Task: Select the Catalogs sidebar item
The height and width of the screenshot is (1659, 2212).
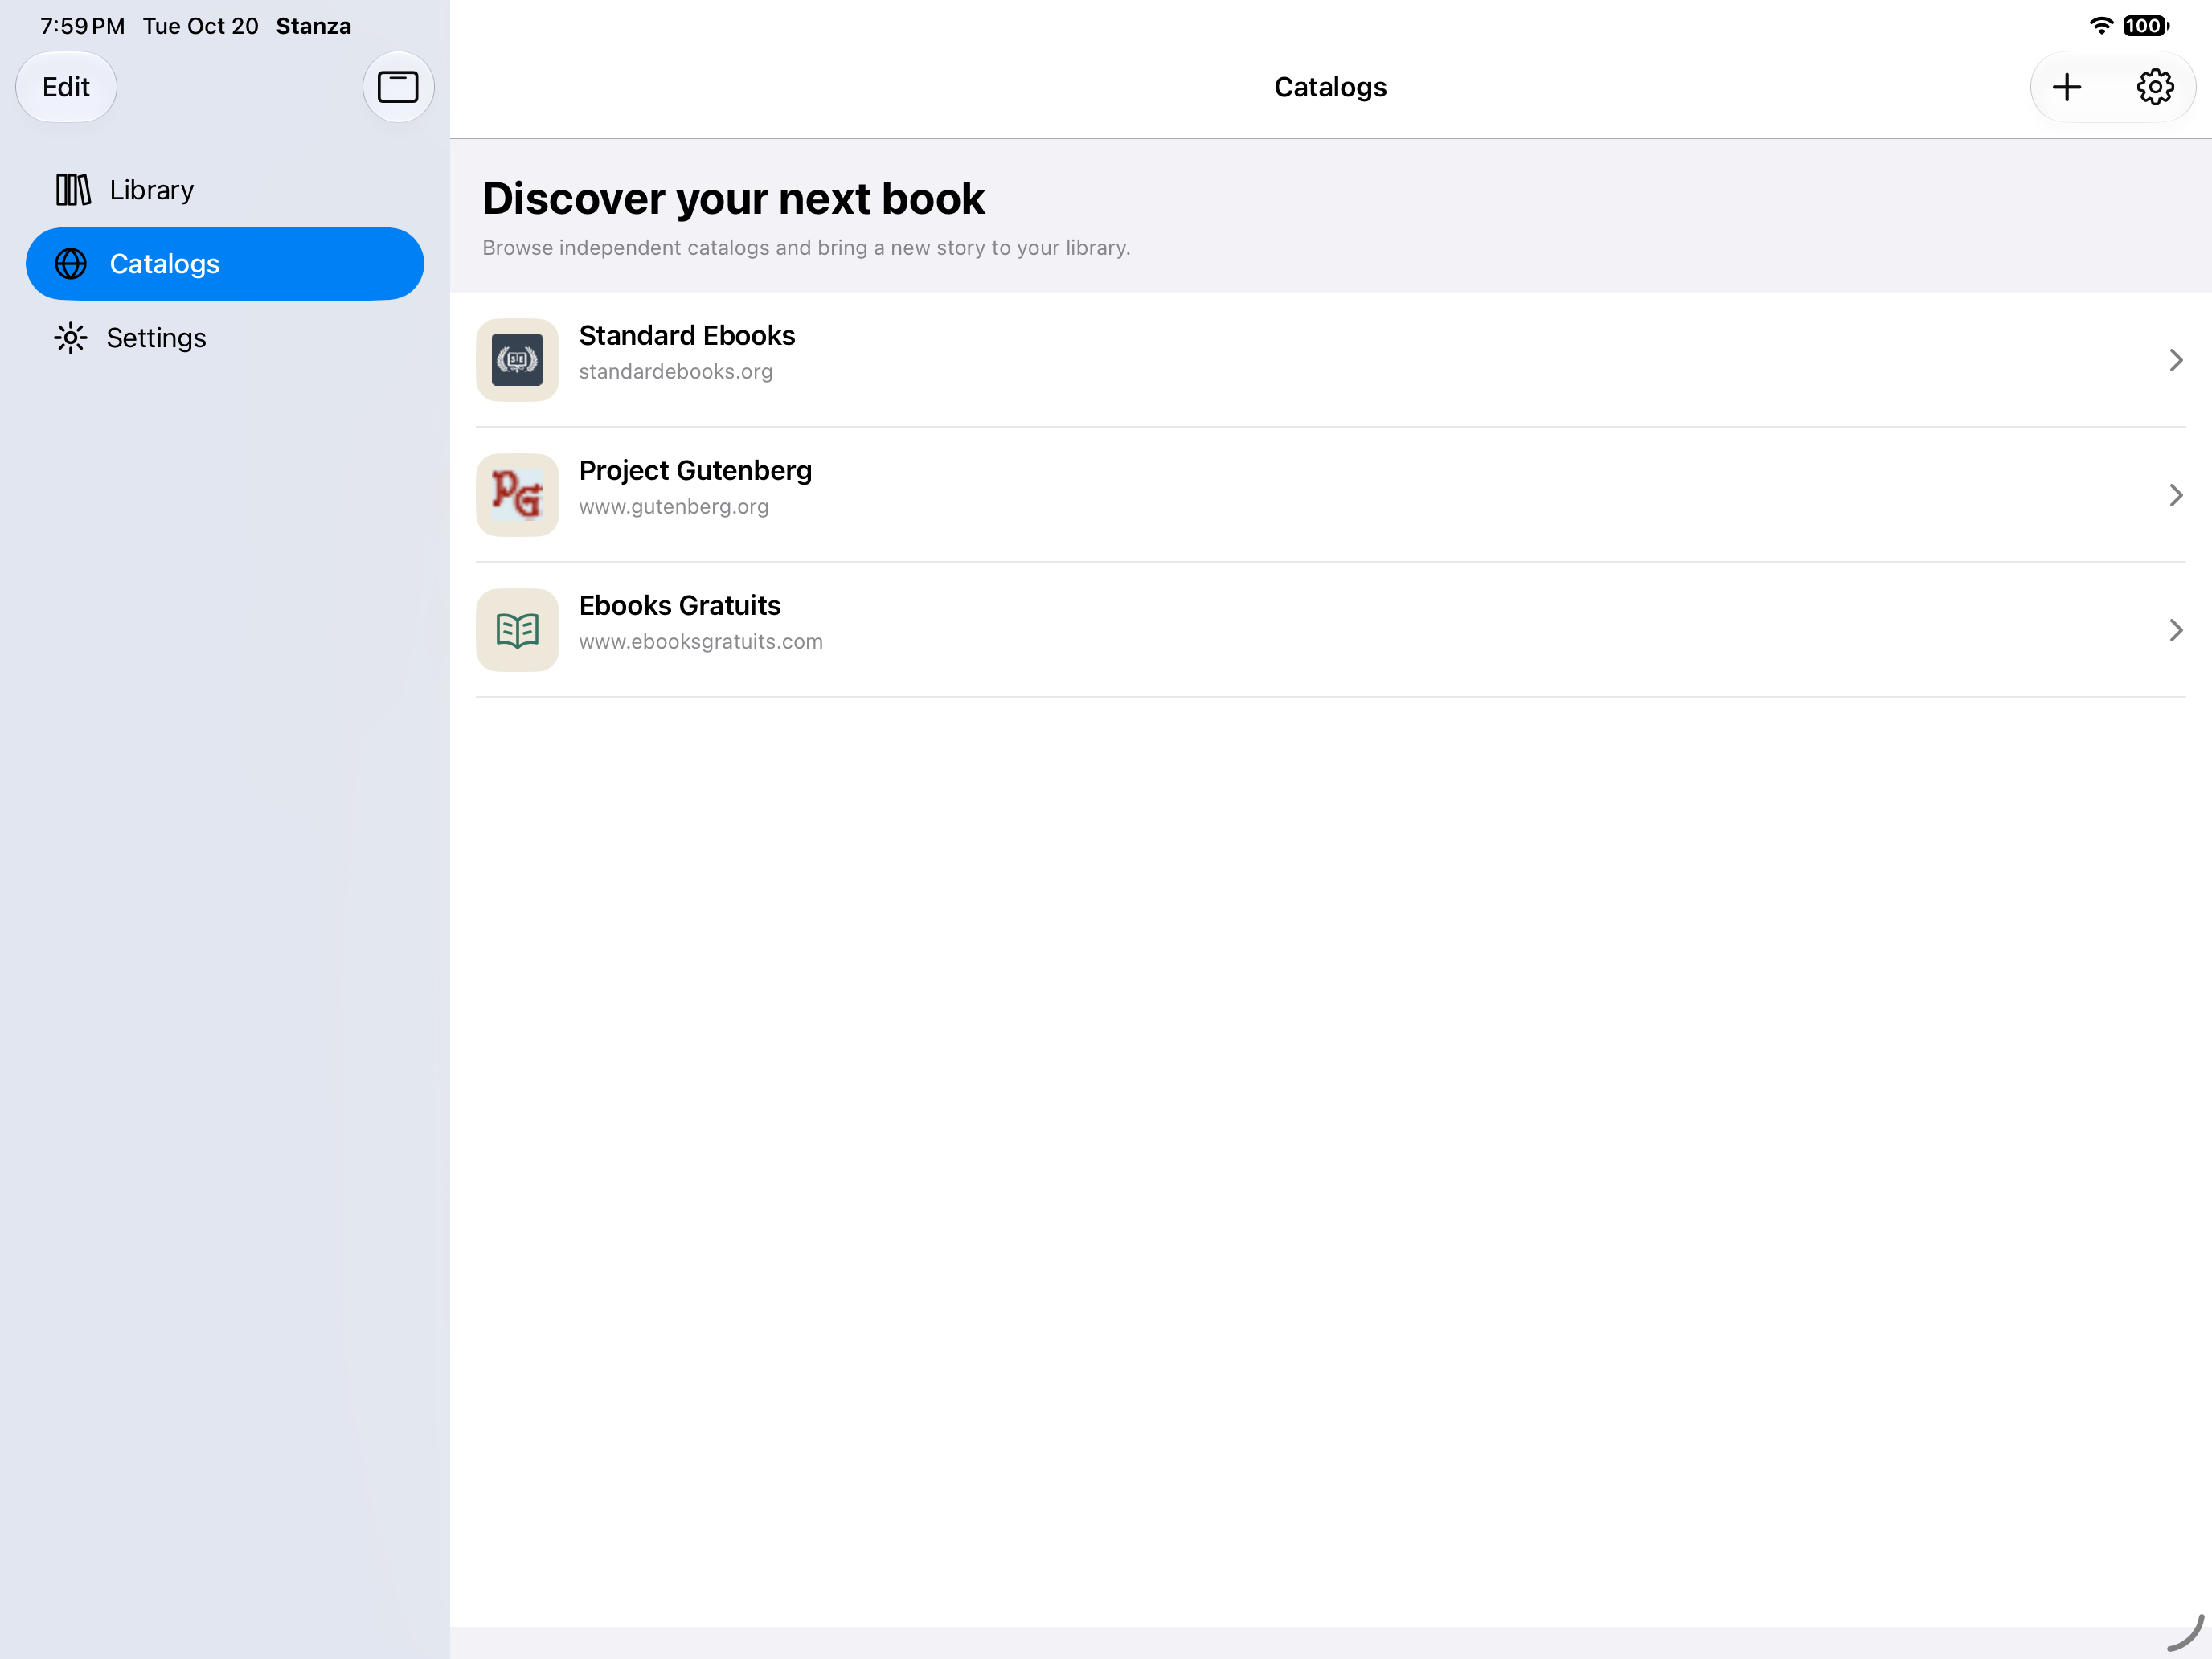Action: tap(225, 264)
